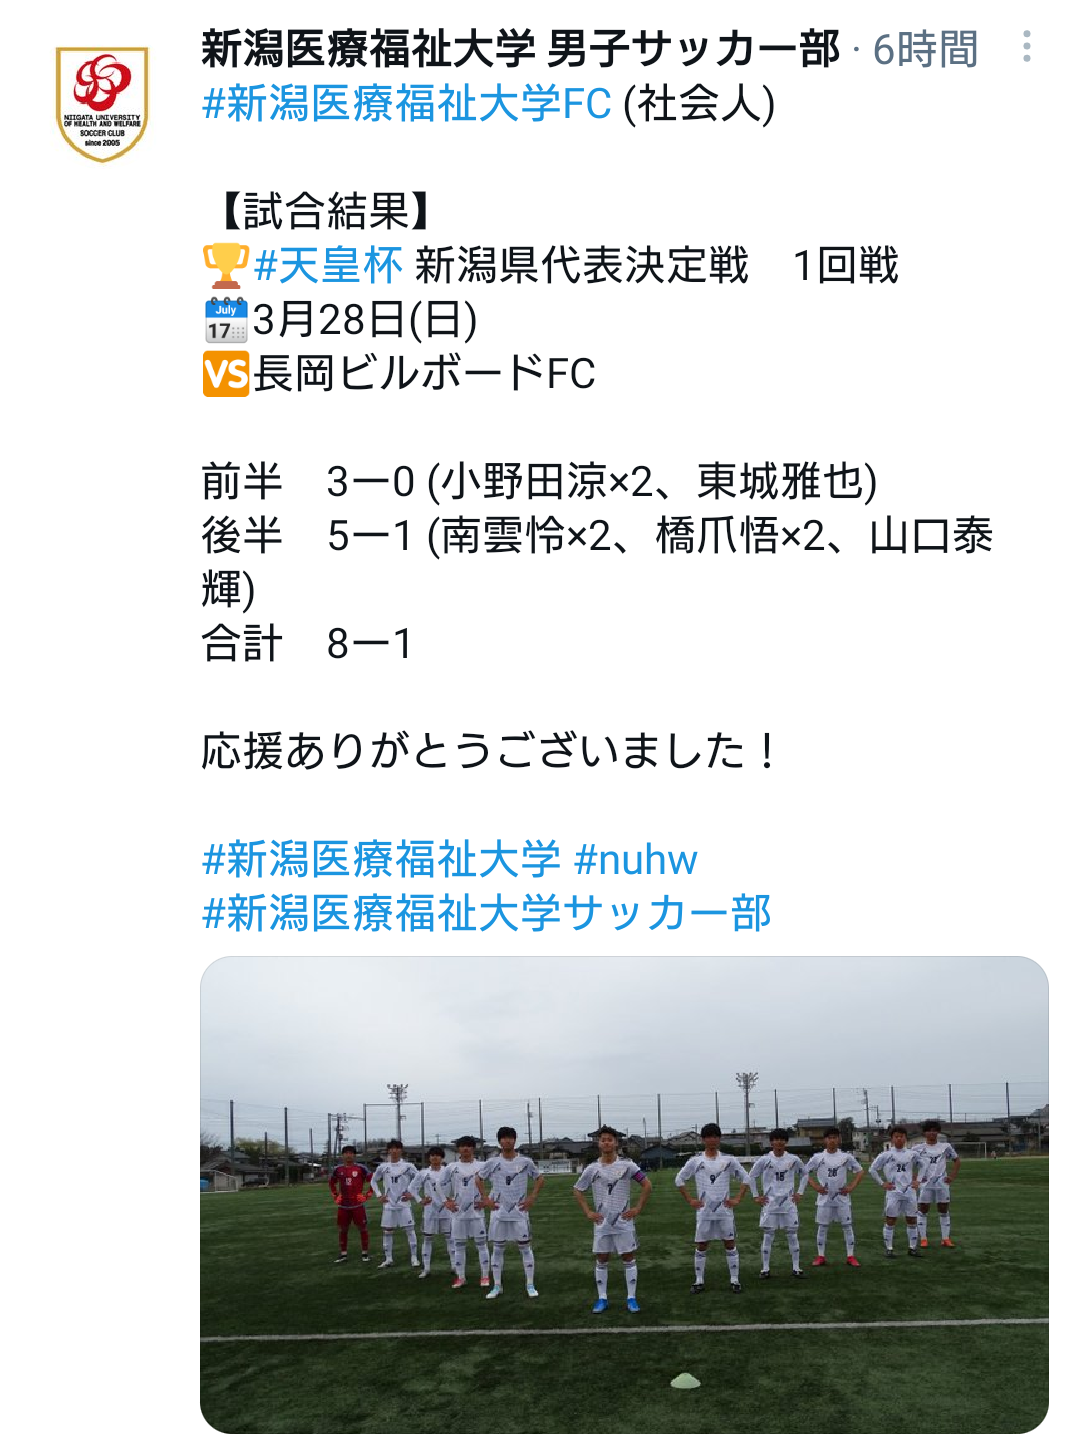Open the soccer club's profile avatar
The width and height of the screenshot is (1080, 1449).
coord(102,103)
